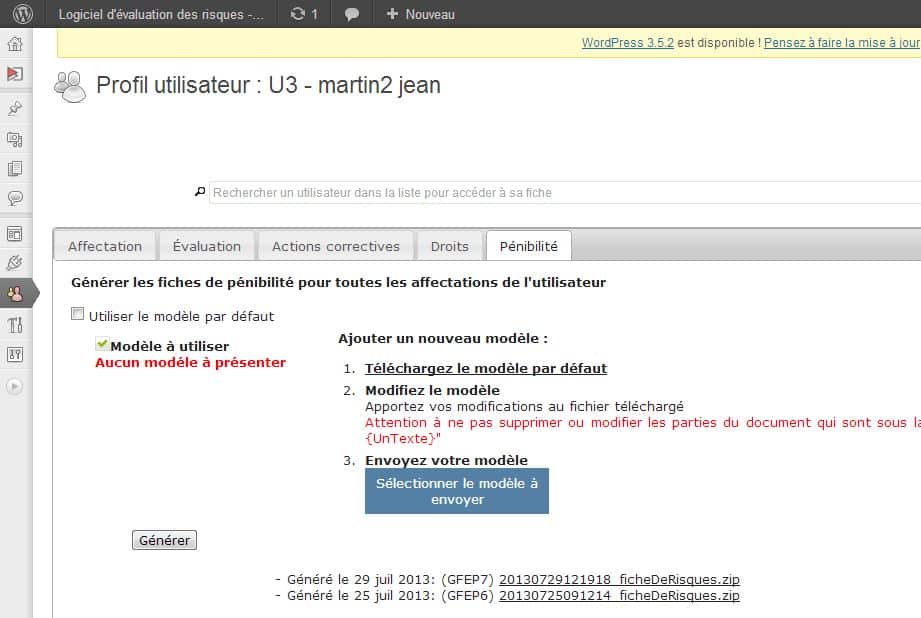
Task: Switch to the Évaluation tab
Action: (x=206, y=246)
